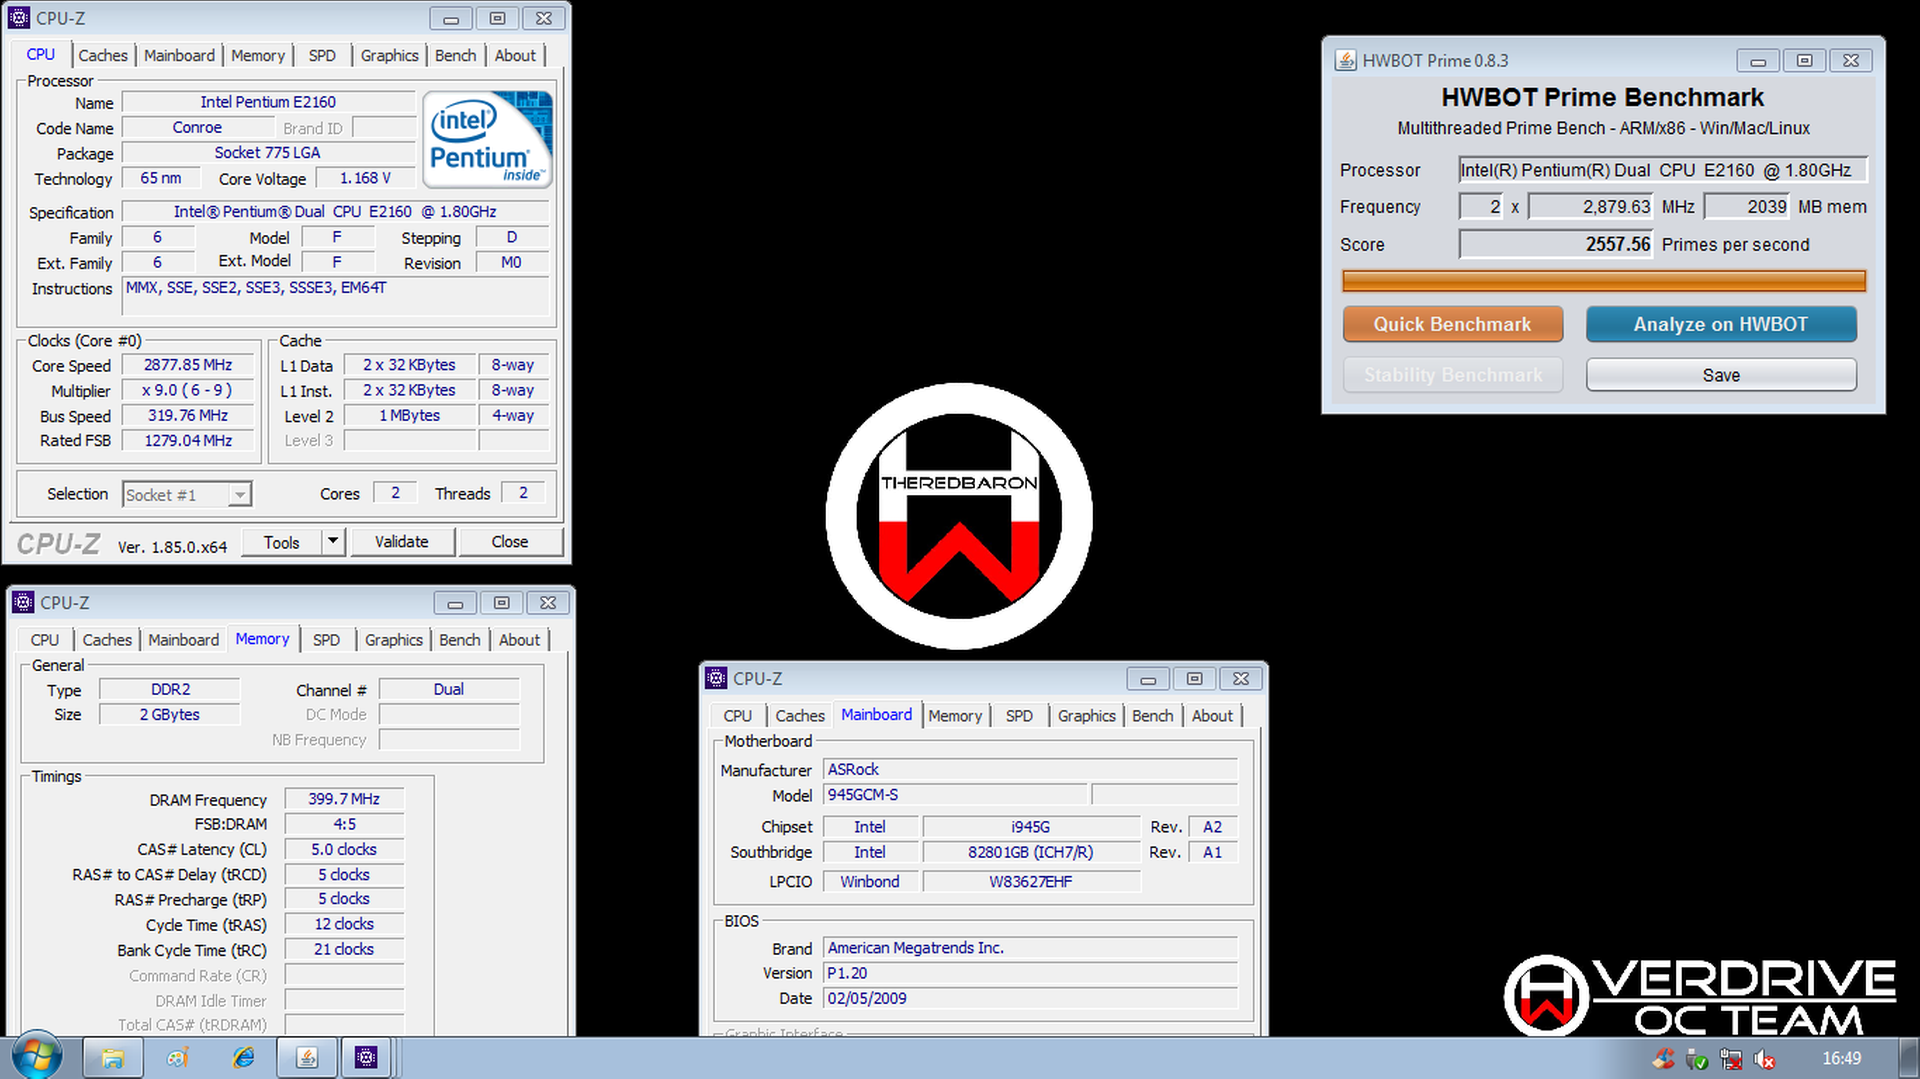1920x1079 pixels.
Task: Click the title bar icon of the HWBOT Prime window
Action: click(1346, 61)
